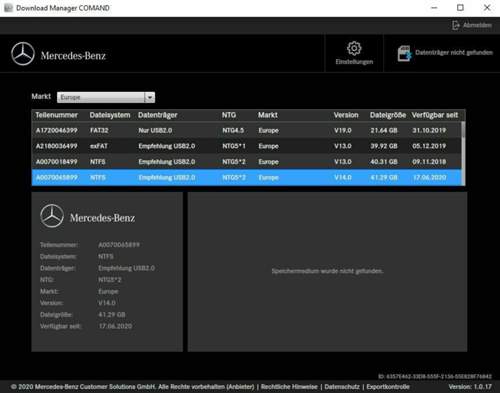500x393 pixels.
Task: Sort by the Teilenummer column header
Action: (57, 115)
